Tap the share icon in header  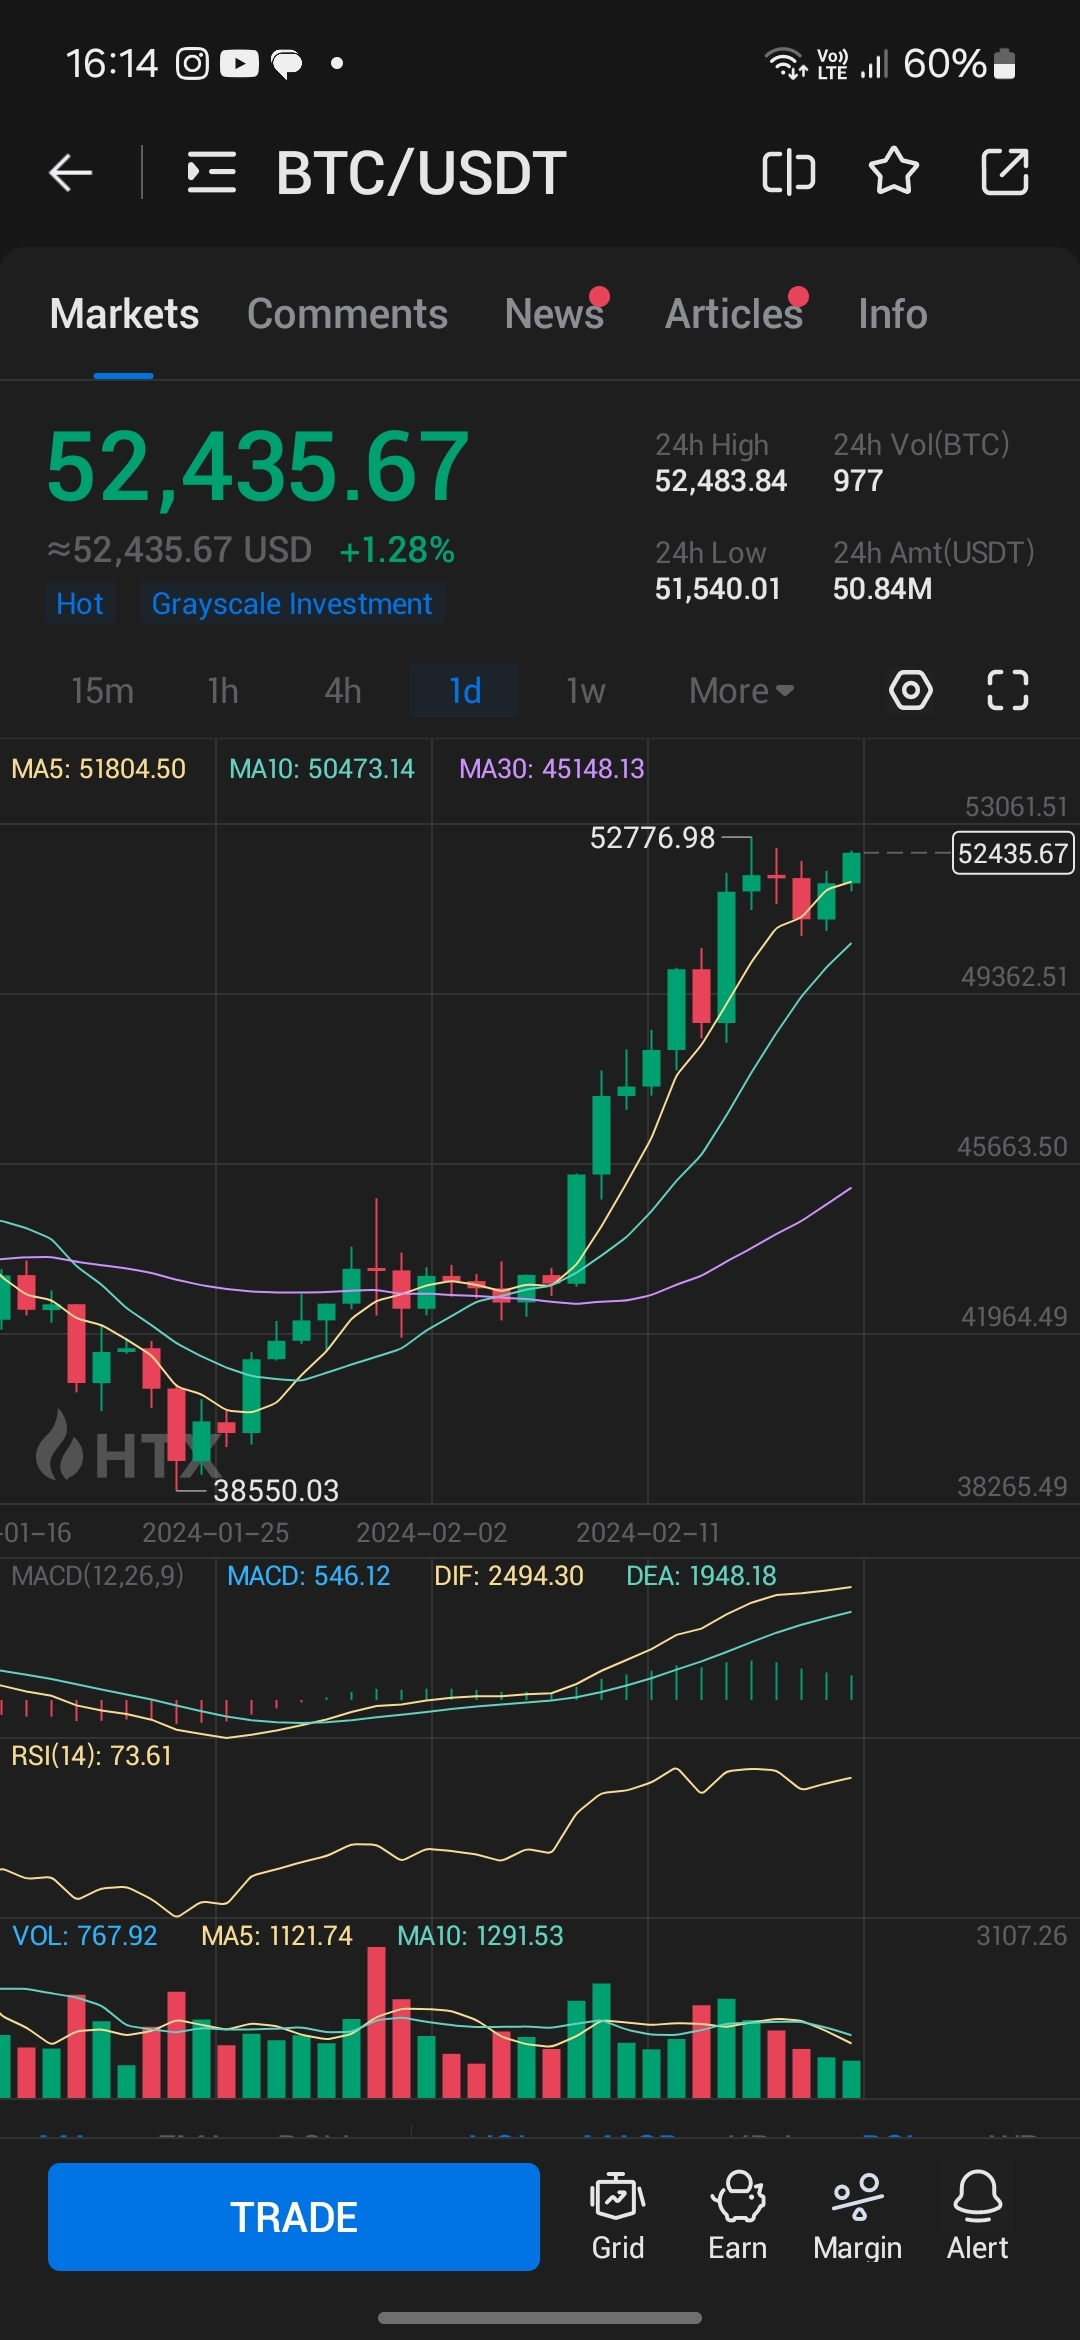pos(1004,172)
